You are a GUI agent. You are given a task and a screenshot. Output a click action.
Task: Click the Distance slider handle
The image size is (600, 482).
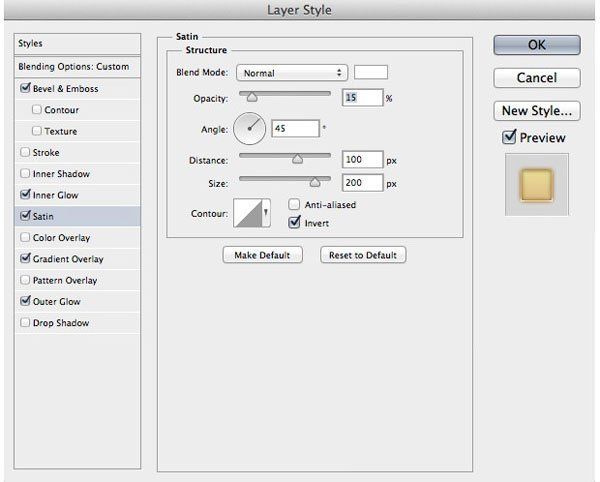coord(297,160)
